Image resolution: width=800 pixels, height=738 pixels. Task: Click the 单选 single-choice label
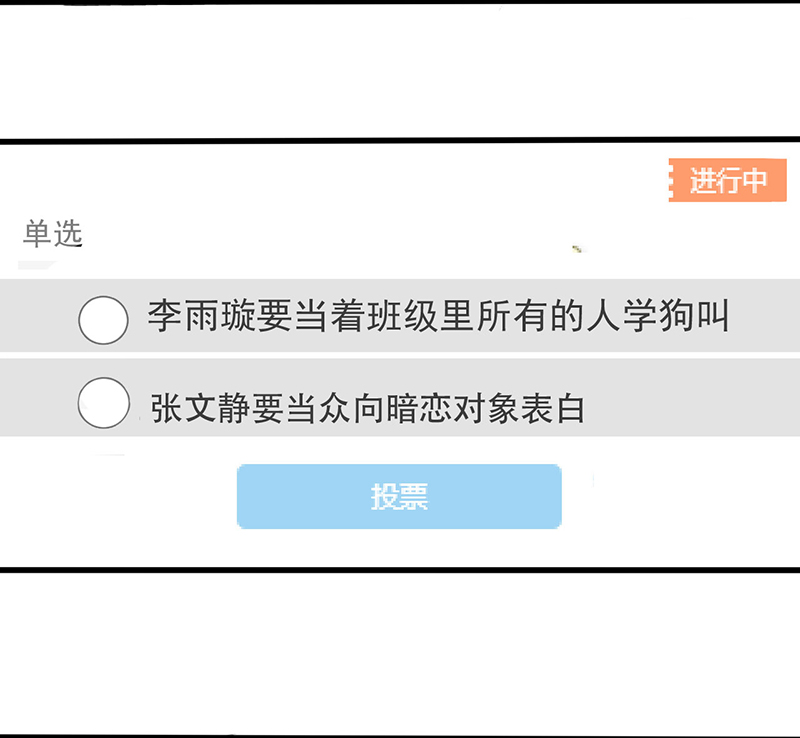coord(53,234)
